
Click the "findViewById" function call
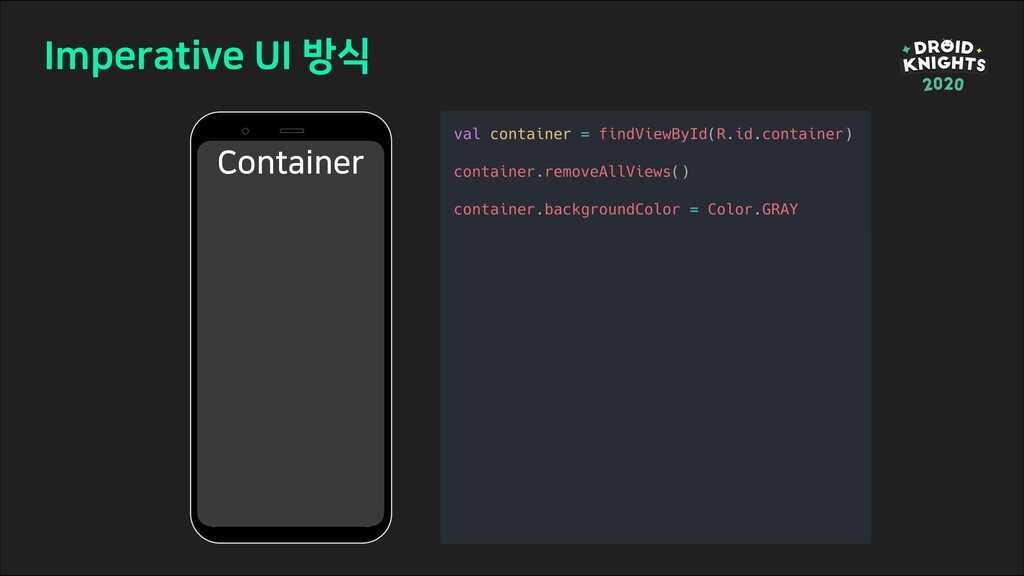pyautogui.click(x=652, y=134)
